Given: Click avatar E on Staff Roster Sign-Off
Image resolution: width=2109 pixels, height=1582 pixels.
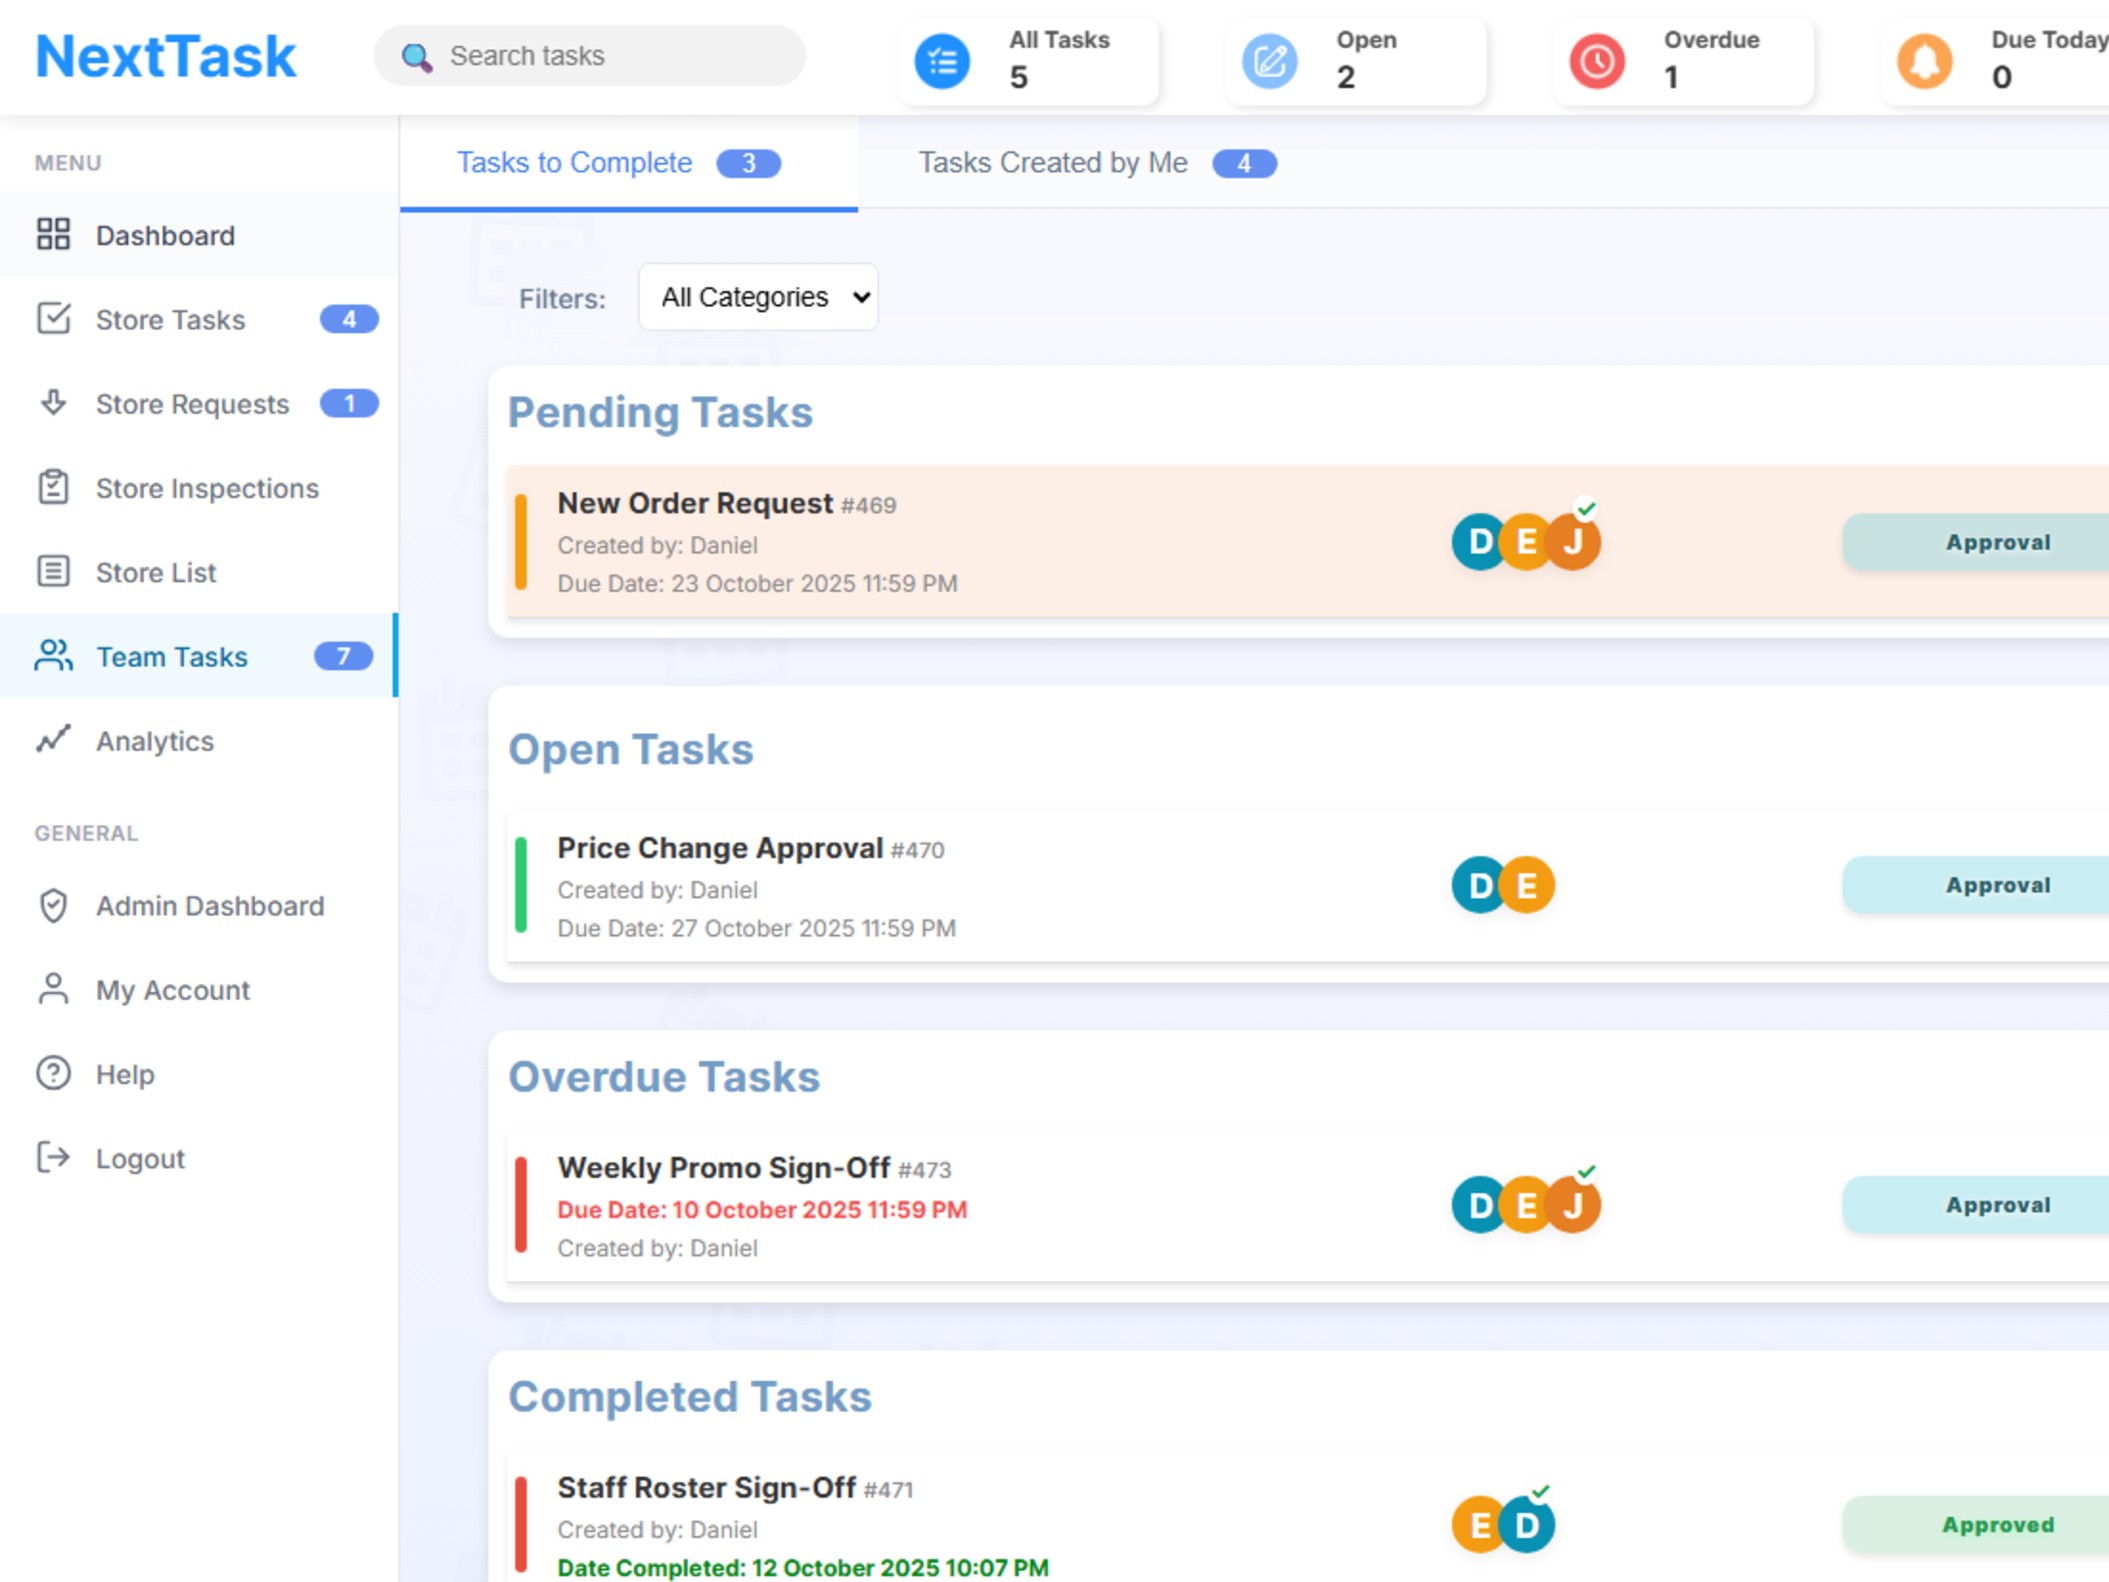Looking at the screenshot, I should [1480, 1525].
